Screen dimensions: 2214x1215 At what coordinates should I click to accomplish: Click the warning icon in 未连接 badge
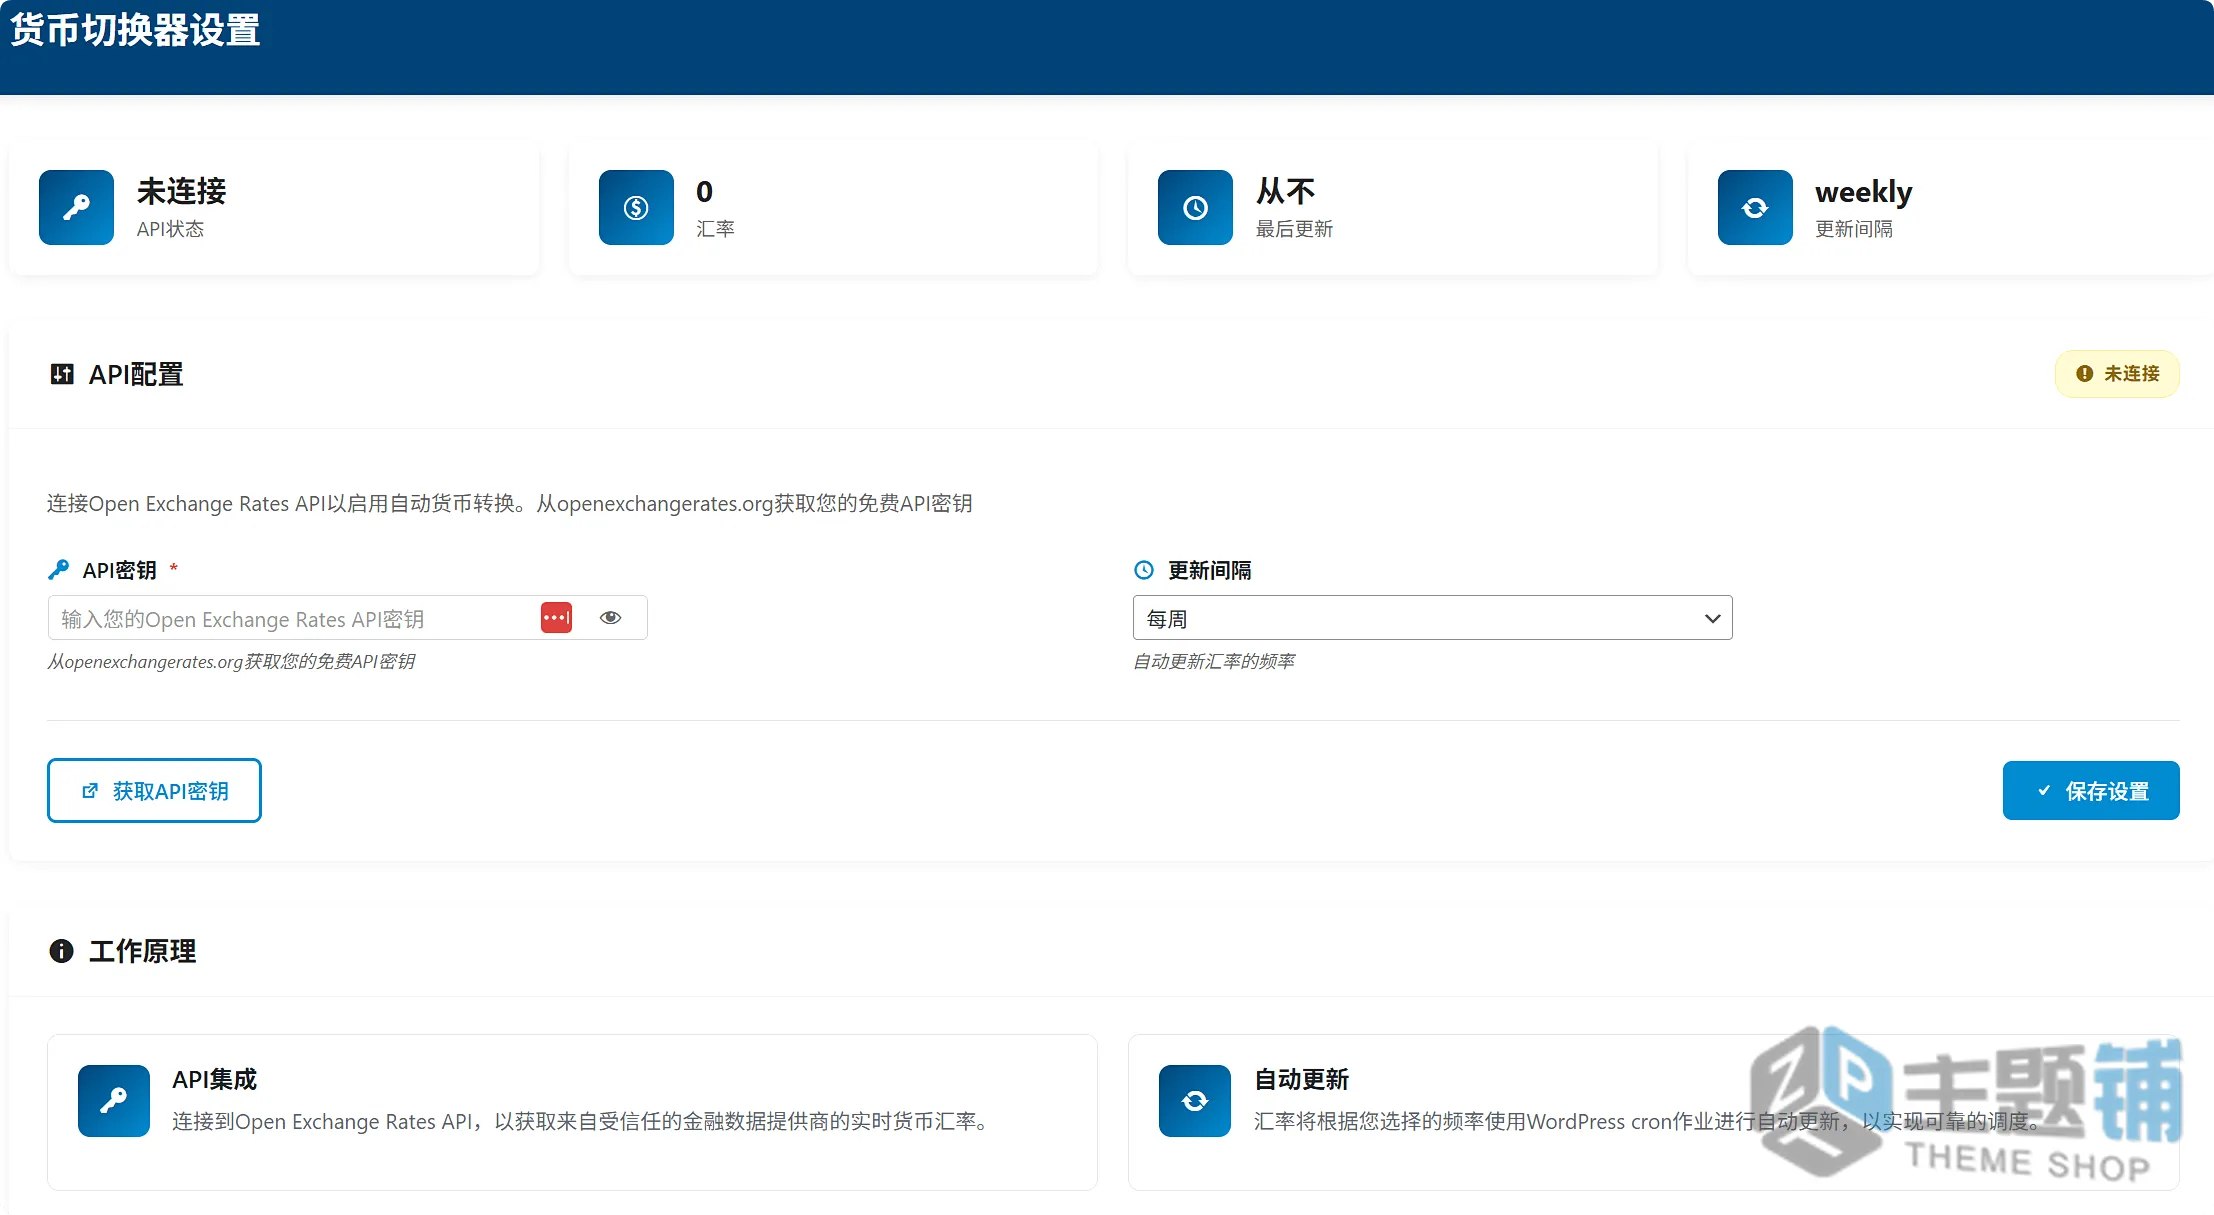[2085, 373]
